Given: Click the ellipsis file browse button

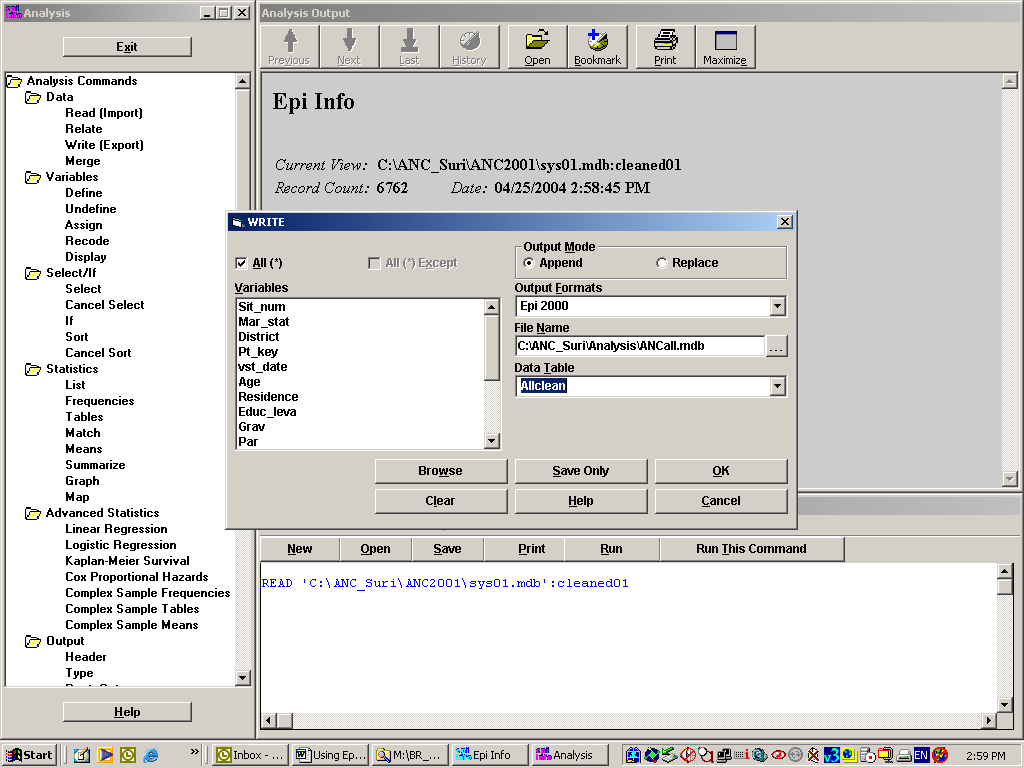Looking at the screenshot, I should (x=776, y=346).
